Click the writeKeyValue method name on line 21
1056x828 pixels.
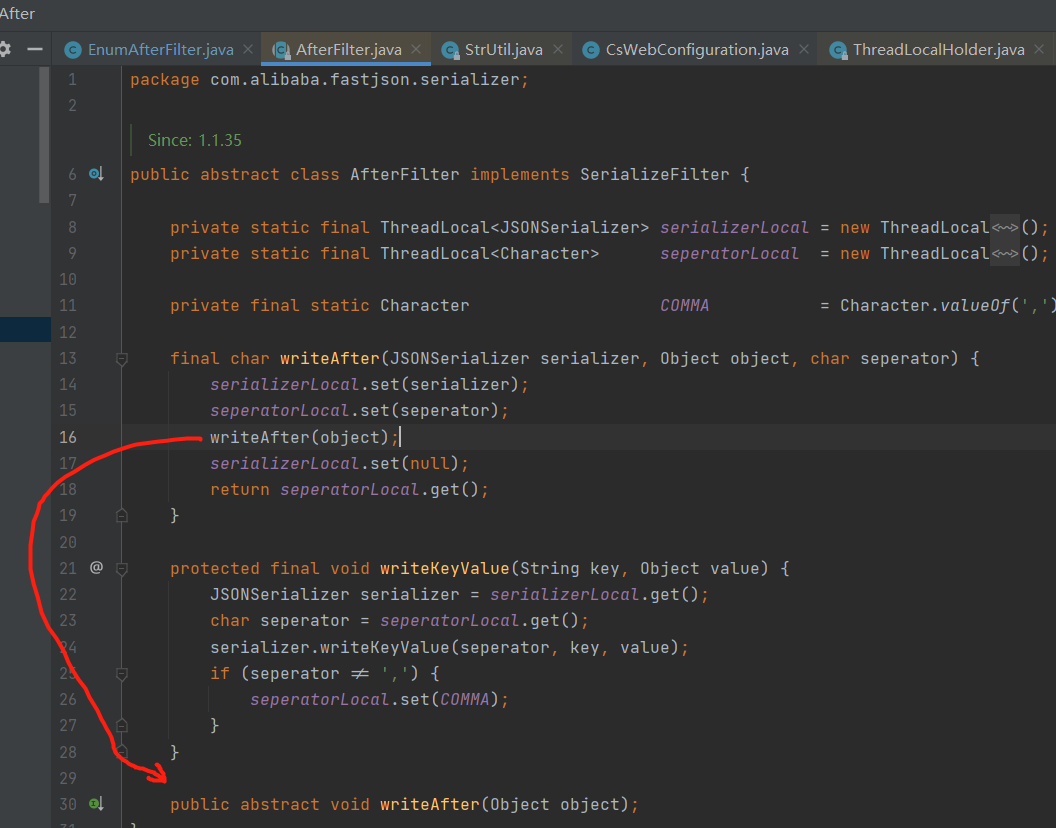click(444, 569)
